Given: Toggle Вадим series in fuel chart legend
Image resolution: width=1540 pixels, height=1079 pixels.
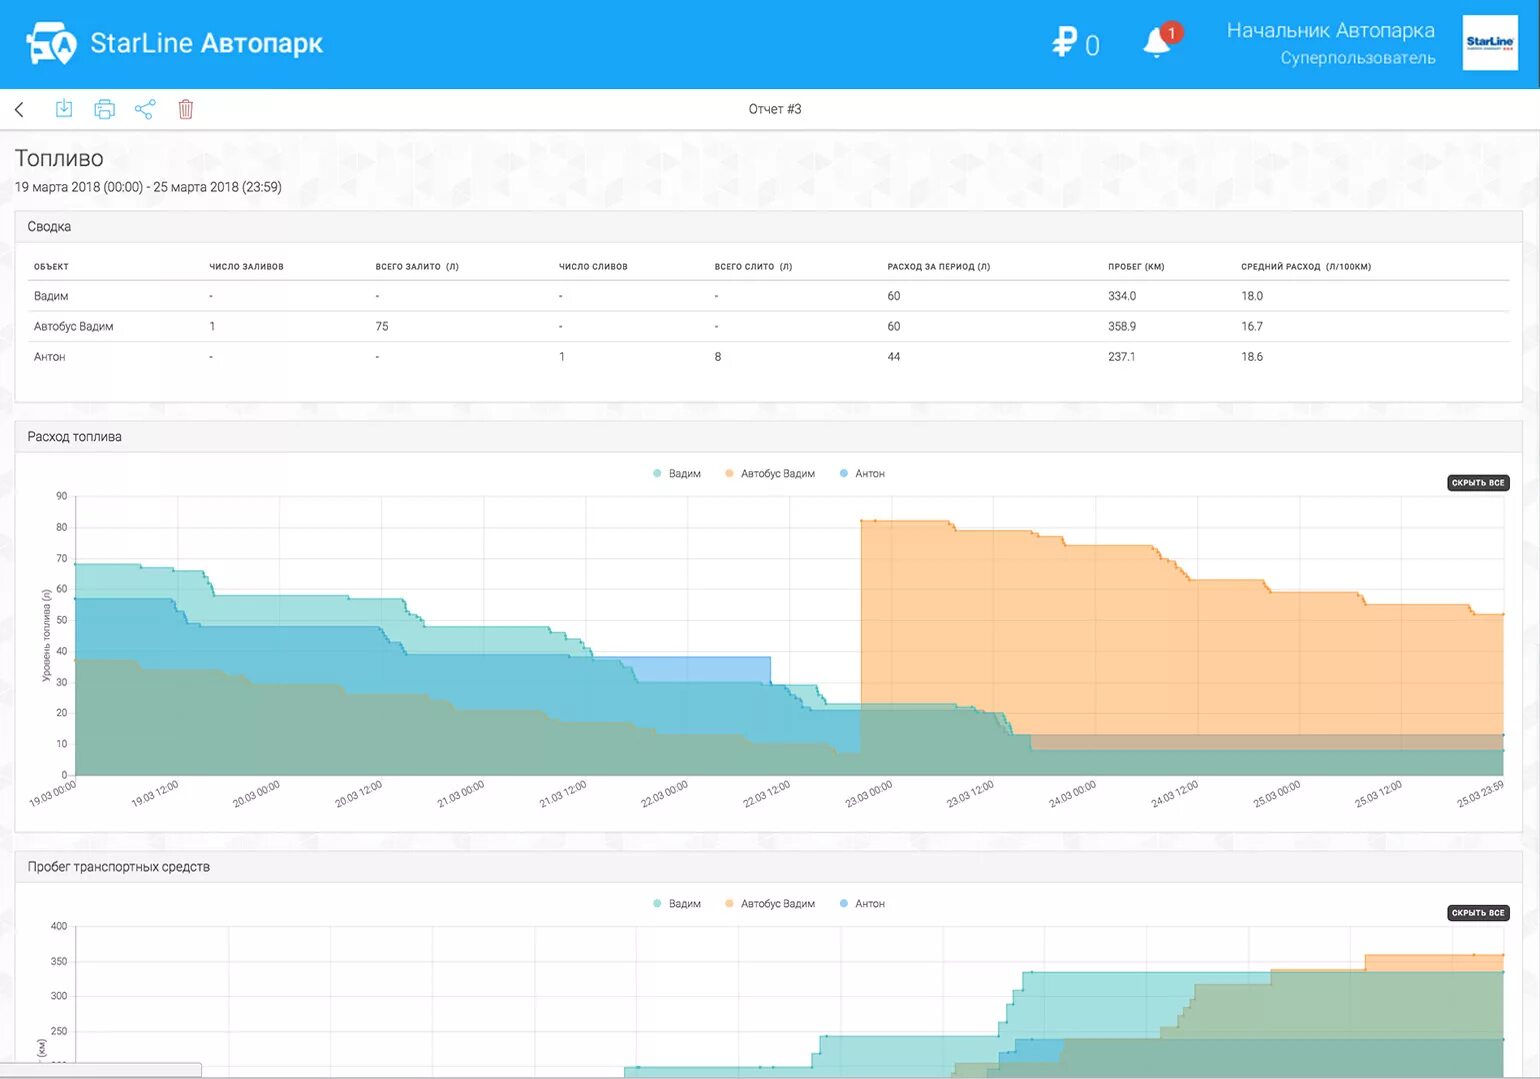Looking at the screenshot, I should [677, 474].
